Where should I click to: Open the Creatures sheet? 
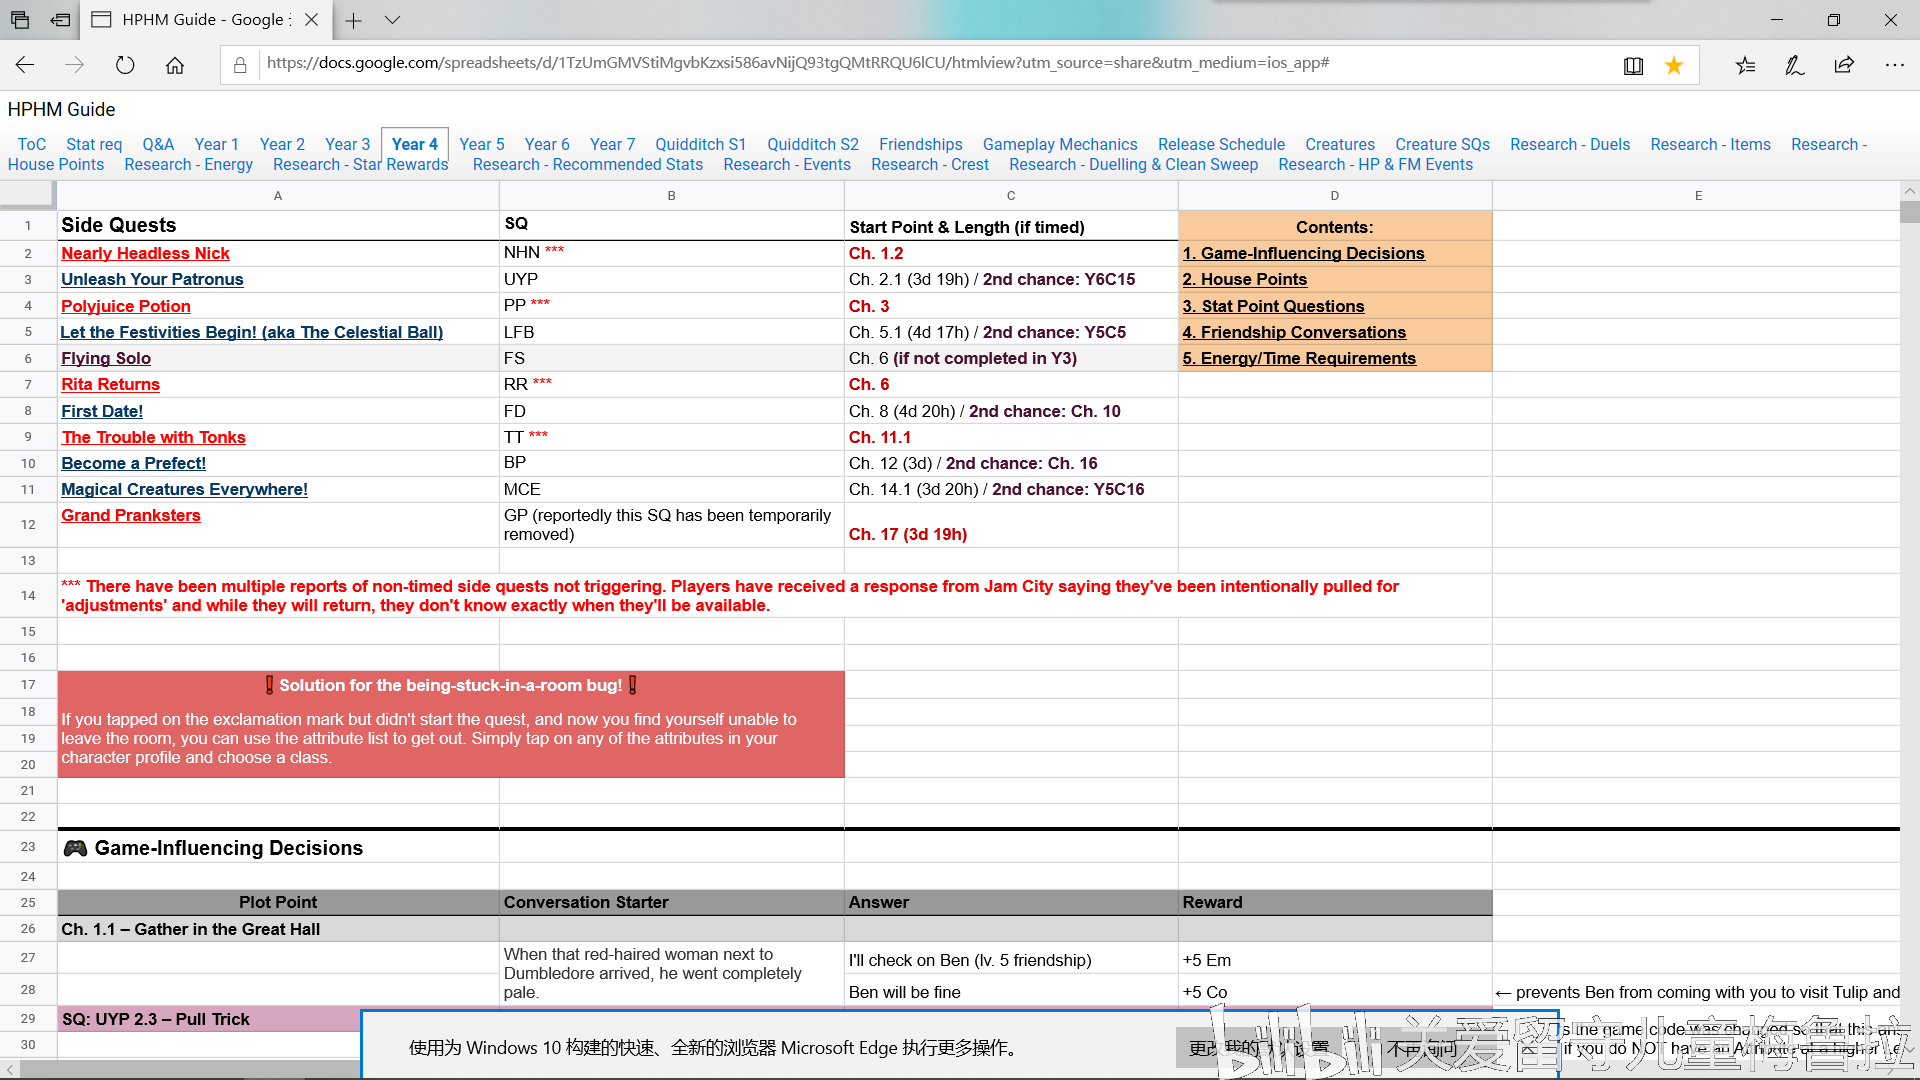click(x=1340, y=144)
